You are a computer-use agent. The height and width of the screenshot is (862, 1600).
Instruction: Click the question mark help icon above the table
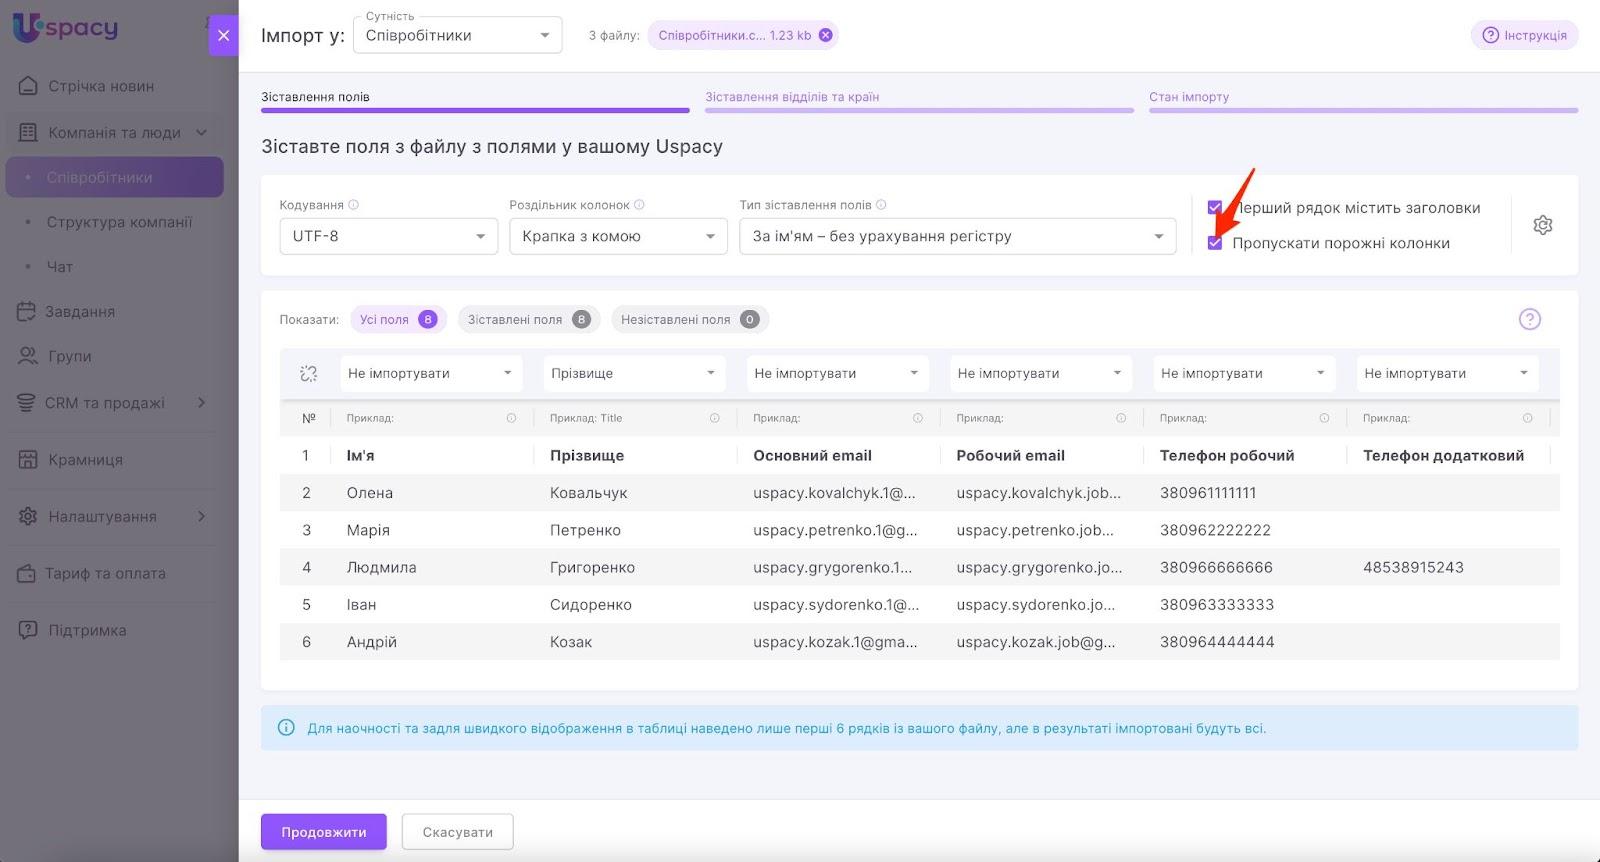(1529, 319)
